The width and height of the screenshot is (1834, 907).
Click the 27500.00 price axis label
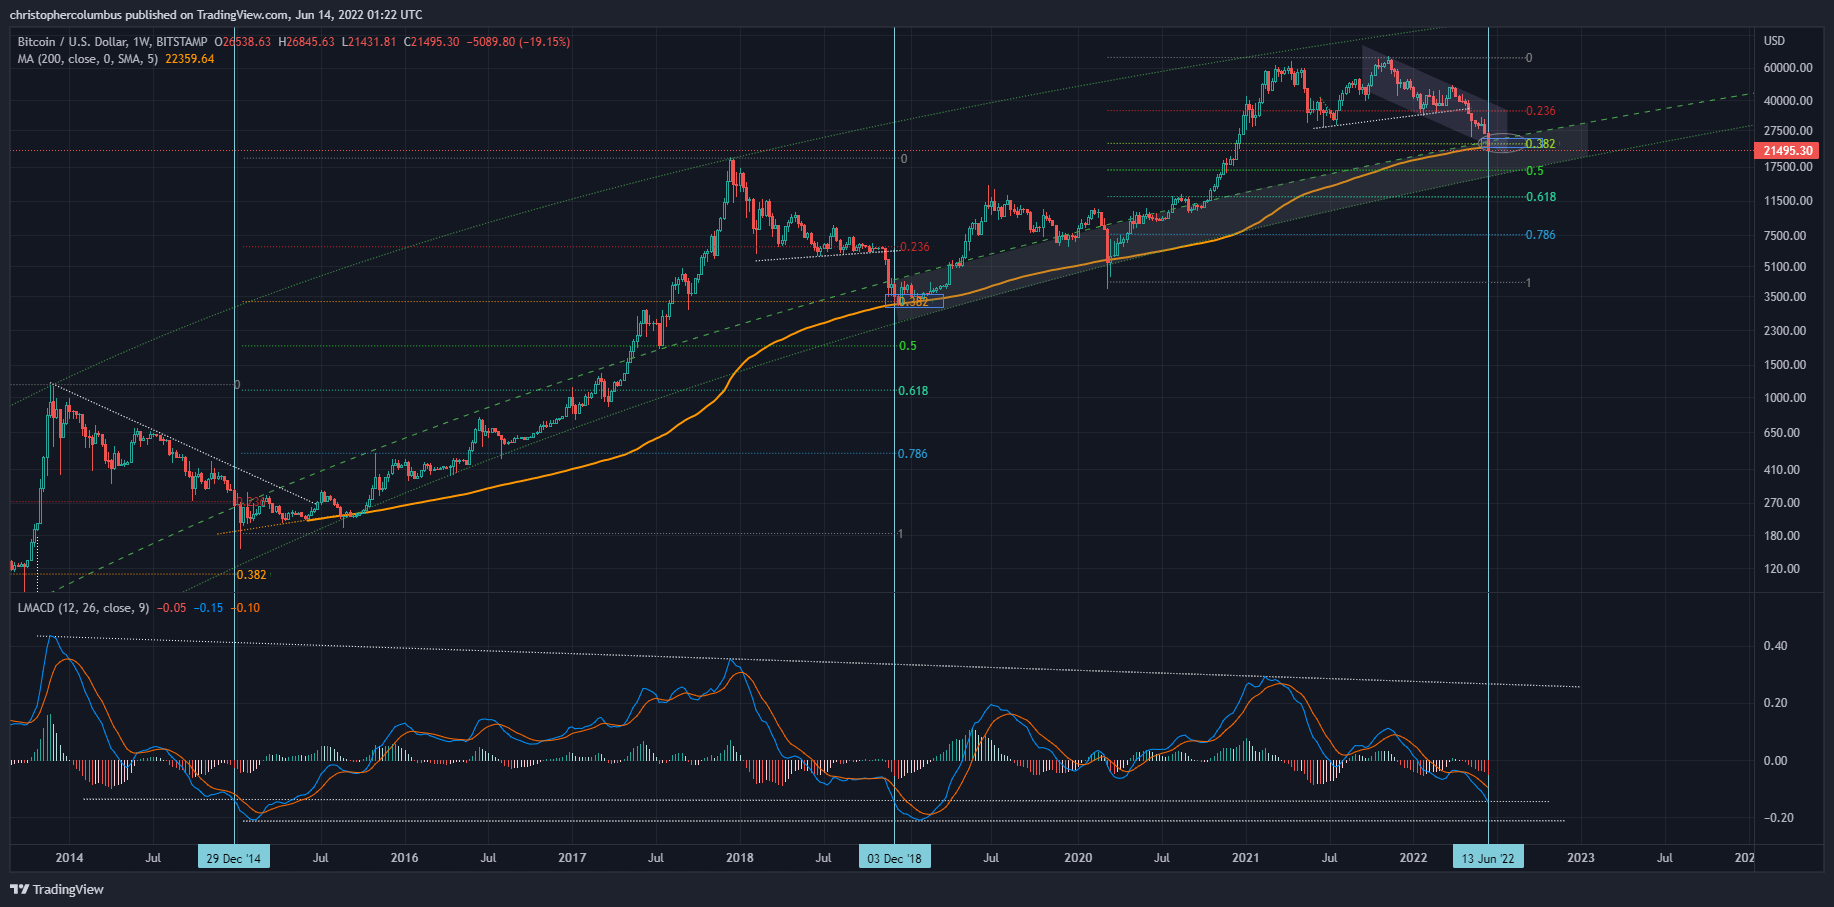[1788, 131]
